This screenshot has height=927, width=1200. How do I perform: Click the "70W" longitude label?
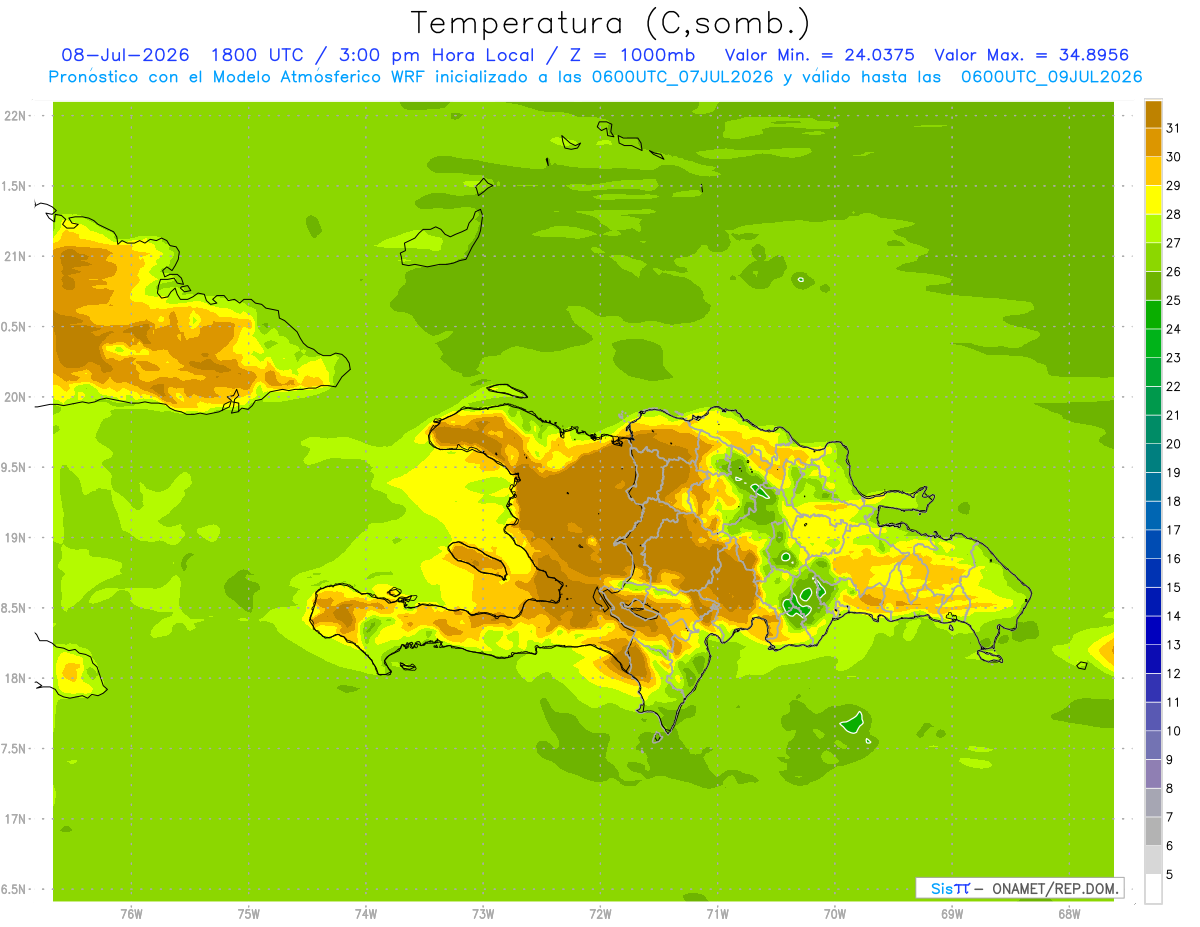[835, 914]
